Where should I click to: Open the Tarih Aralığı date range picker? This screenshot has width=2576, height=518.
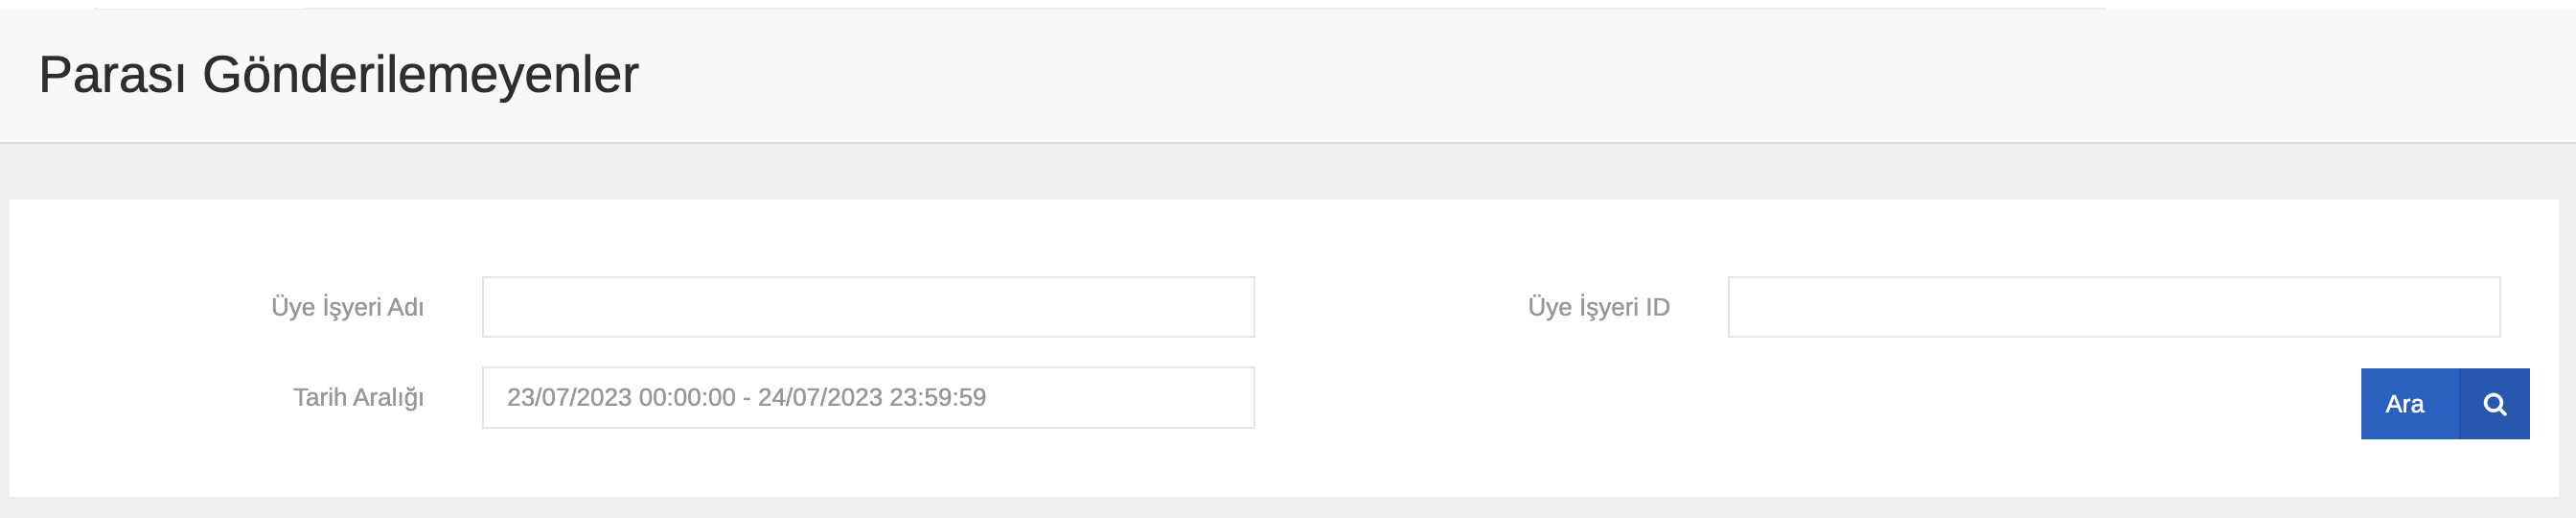(867, 398)
